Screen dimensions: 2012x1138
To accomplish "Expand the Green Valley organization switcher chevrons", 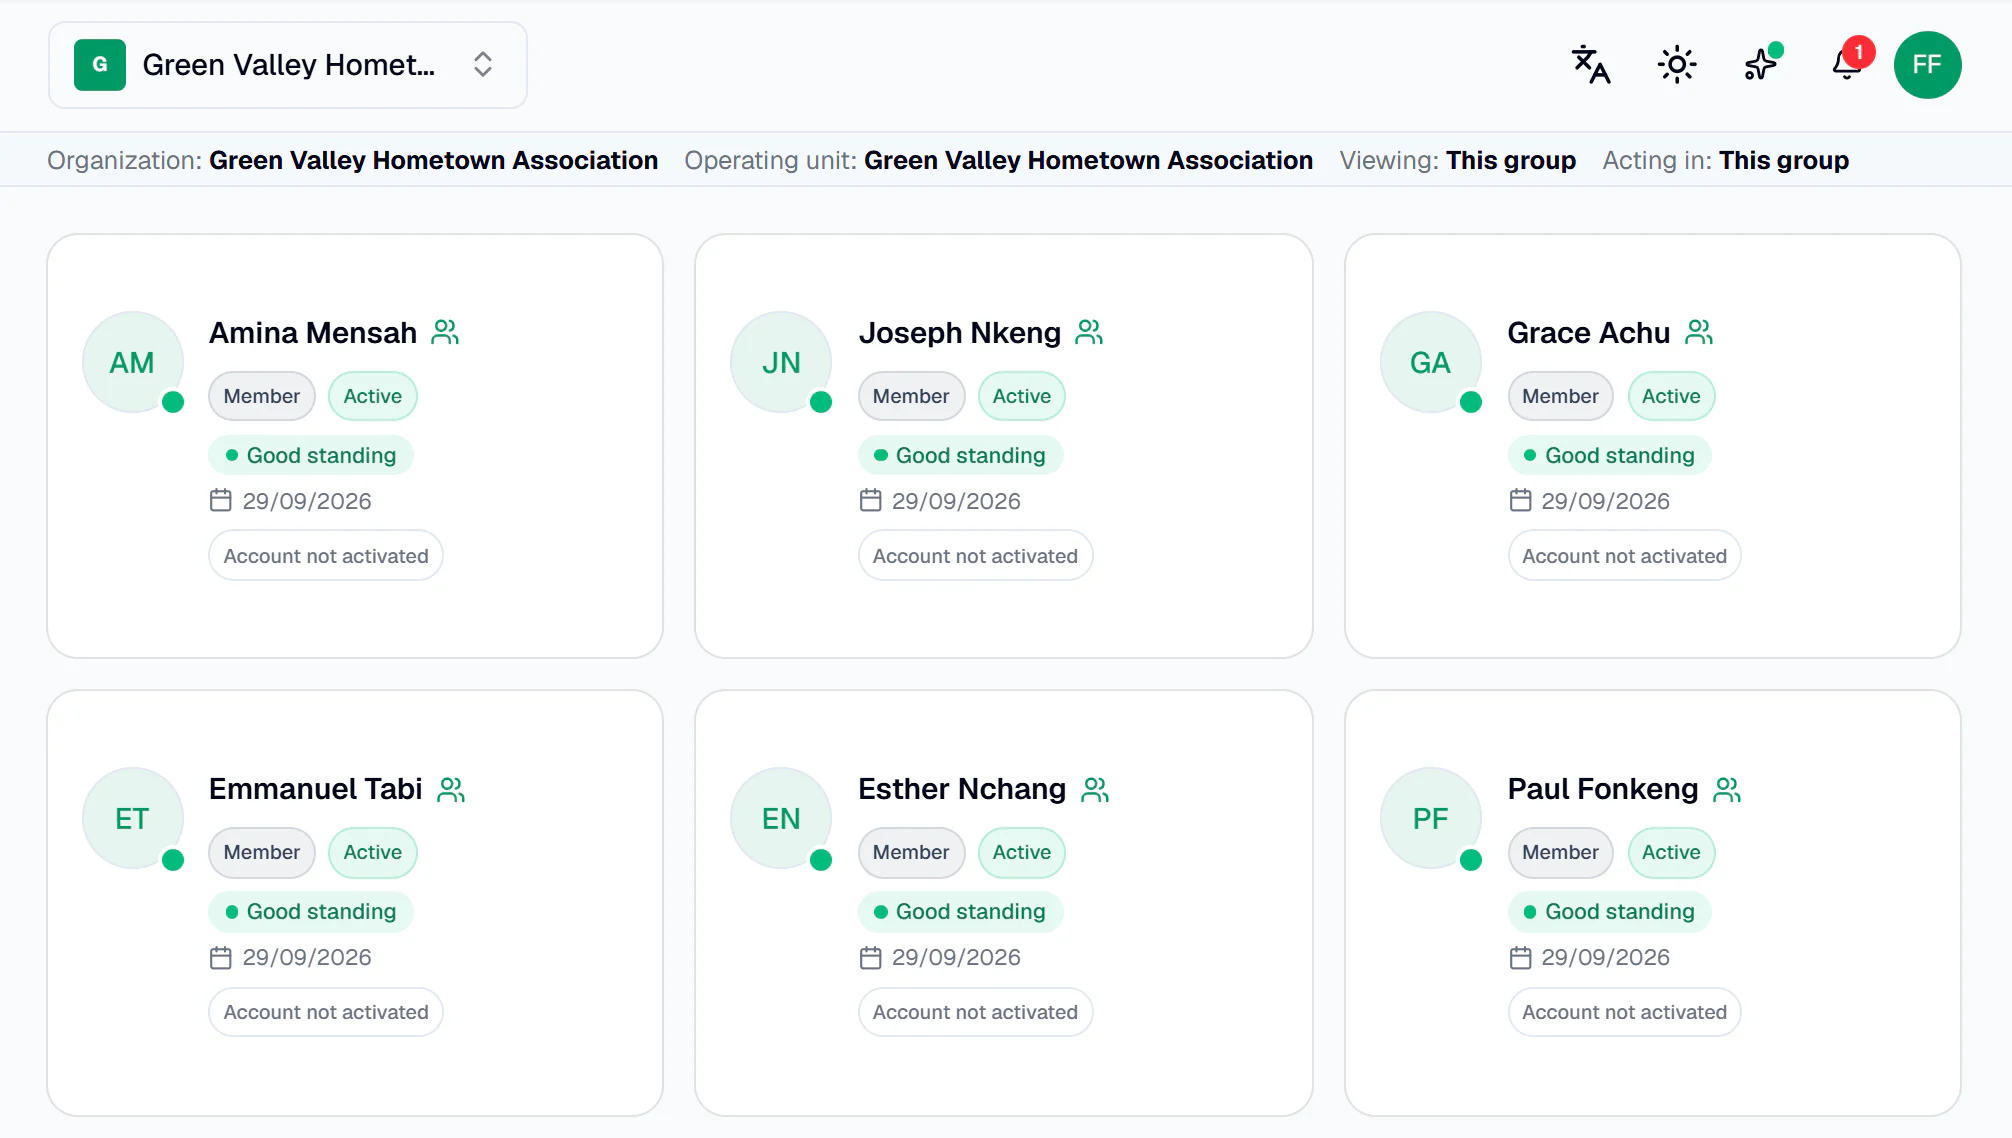I will click(483, 65).
